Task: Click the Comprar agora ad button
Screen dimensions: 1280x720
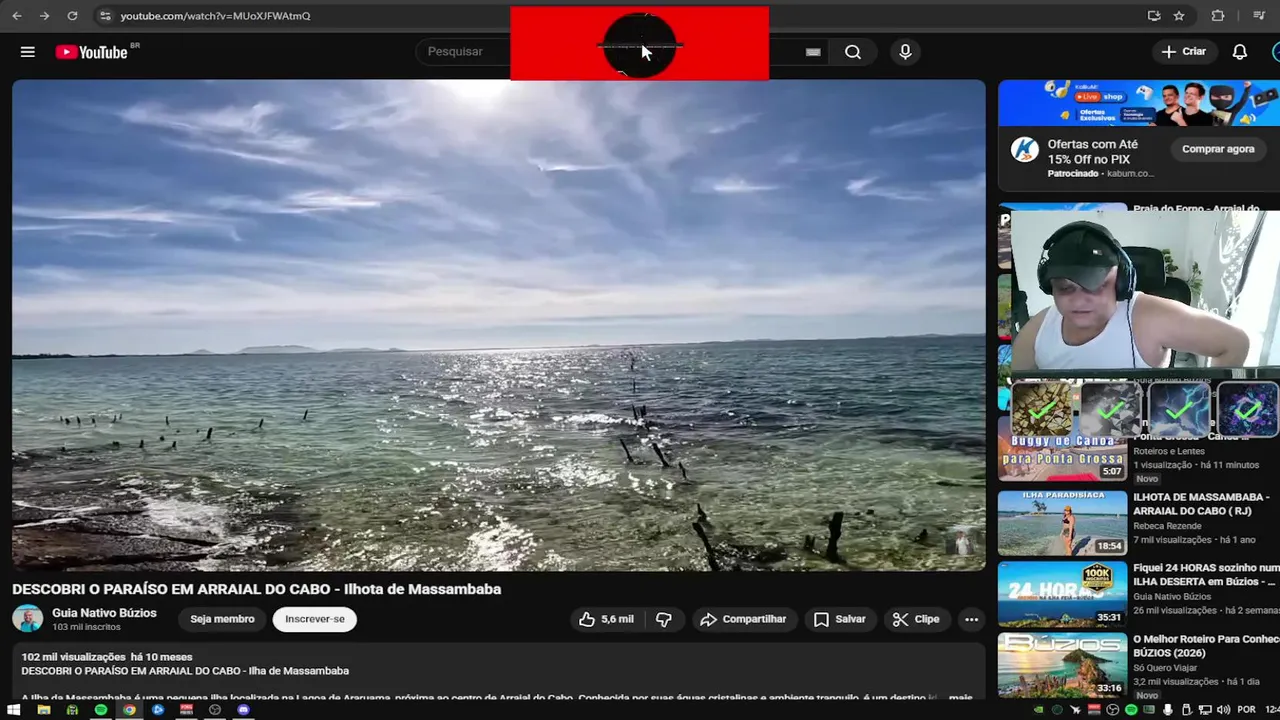Action: [x=1218, y=149]
